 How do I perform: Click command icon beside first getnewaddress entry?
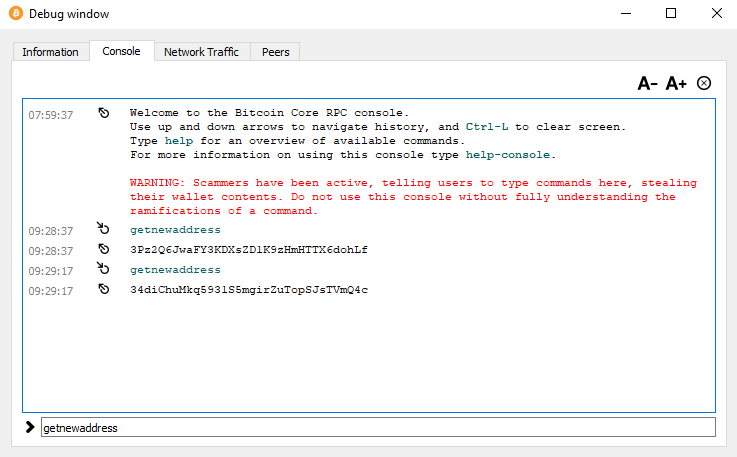103,229
